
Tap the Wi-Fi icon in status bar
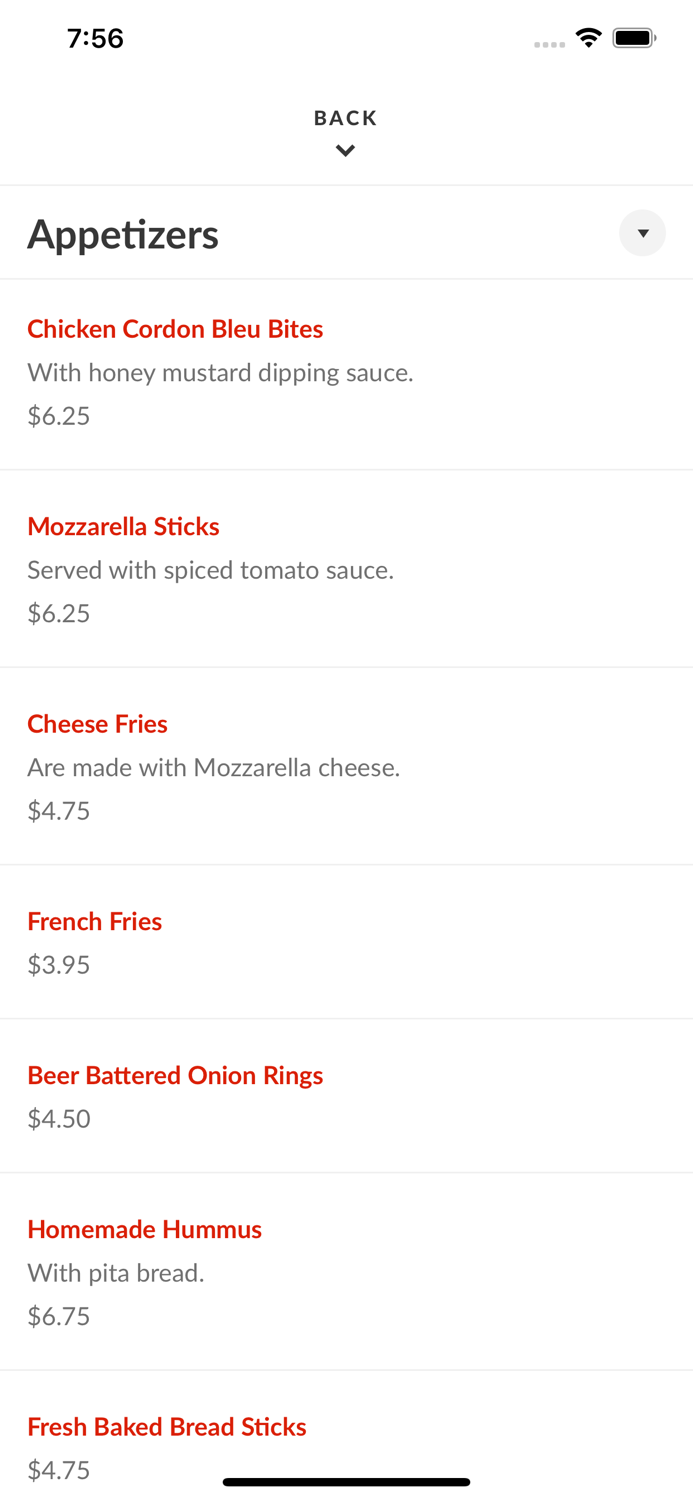click(588, 37)
